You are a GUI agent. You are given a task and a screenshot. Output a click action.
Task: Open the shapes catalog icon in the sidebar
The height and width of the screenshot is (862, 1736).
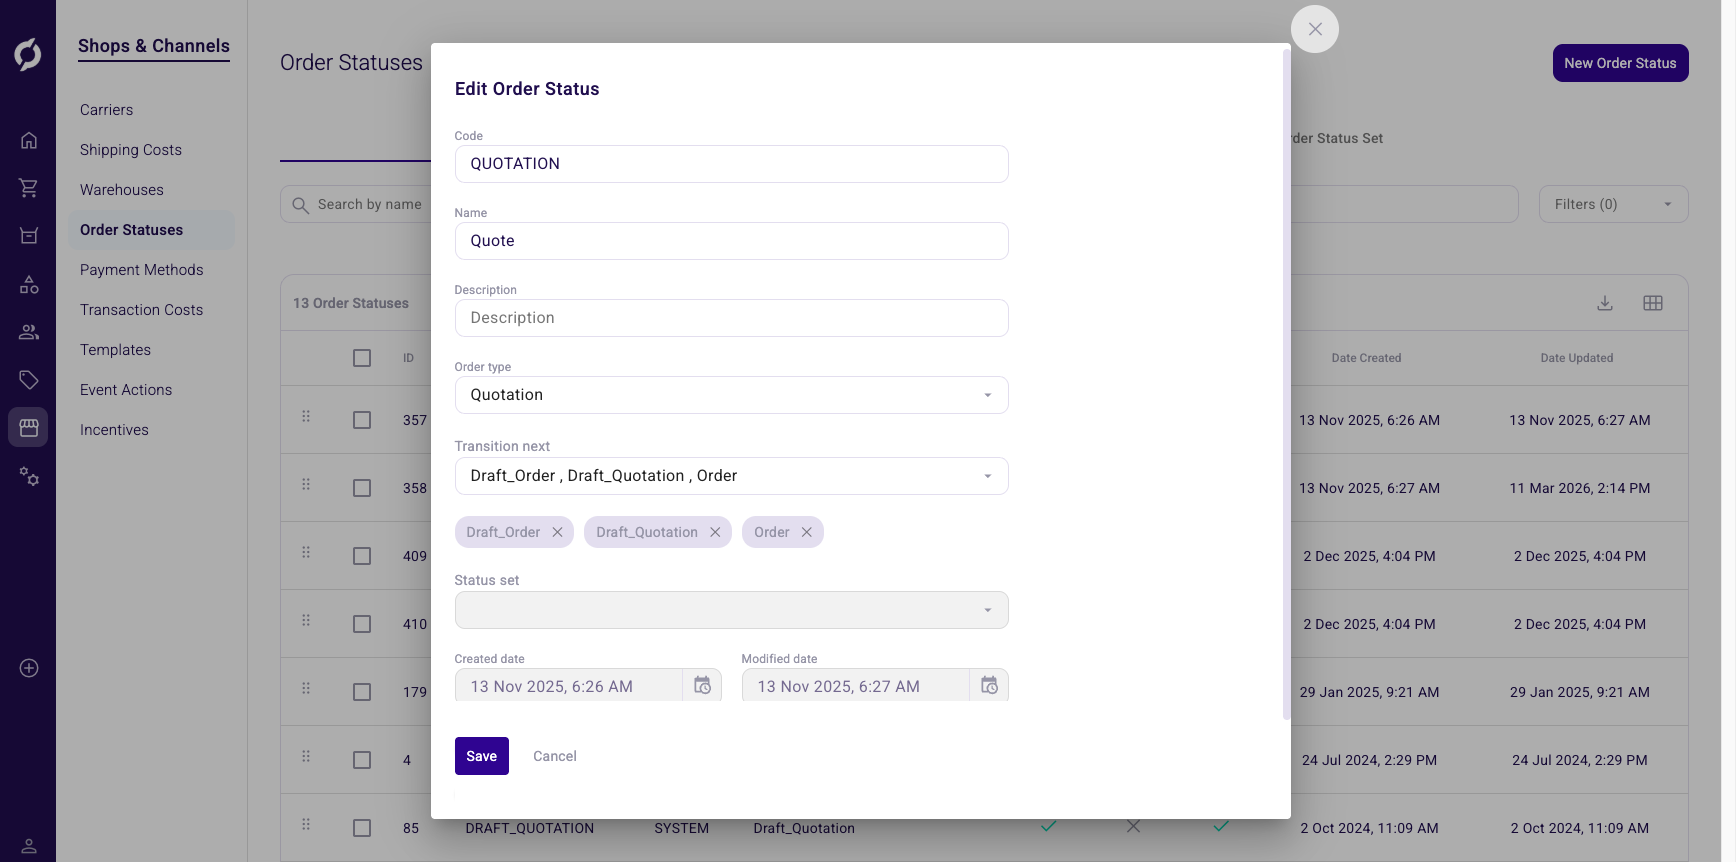[29, 284]
